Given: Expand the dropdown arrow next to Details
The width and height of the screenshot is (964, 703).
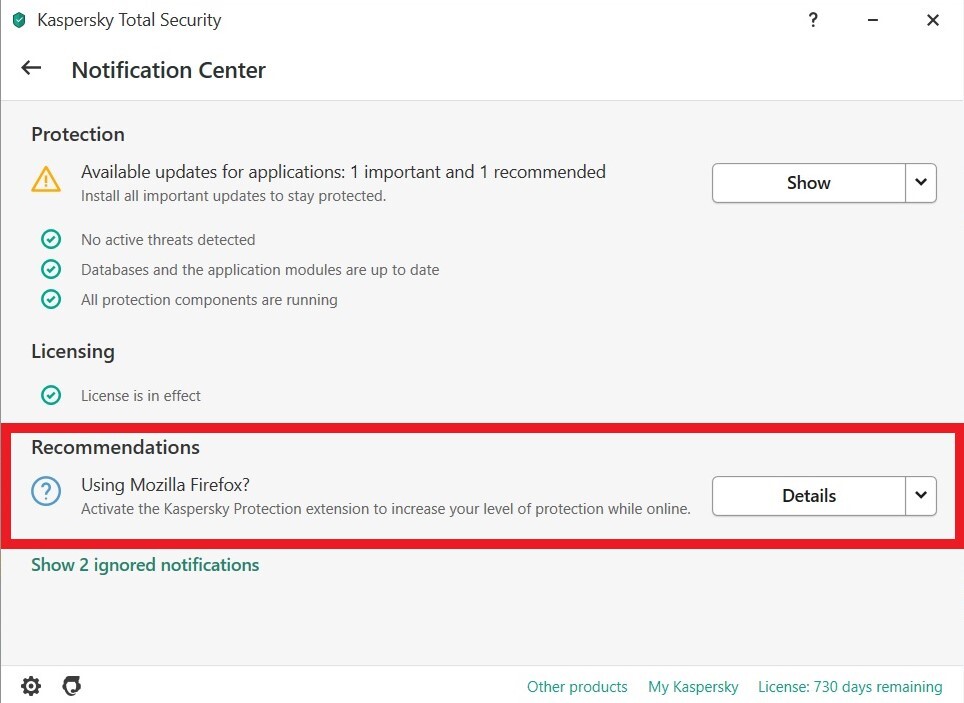Looking at the screenshot, I should (x=921, y=496).
